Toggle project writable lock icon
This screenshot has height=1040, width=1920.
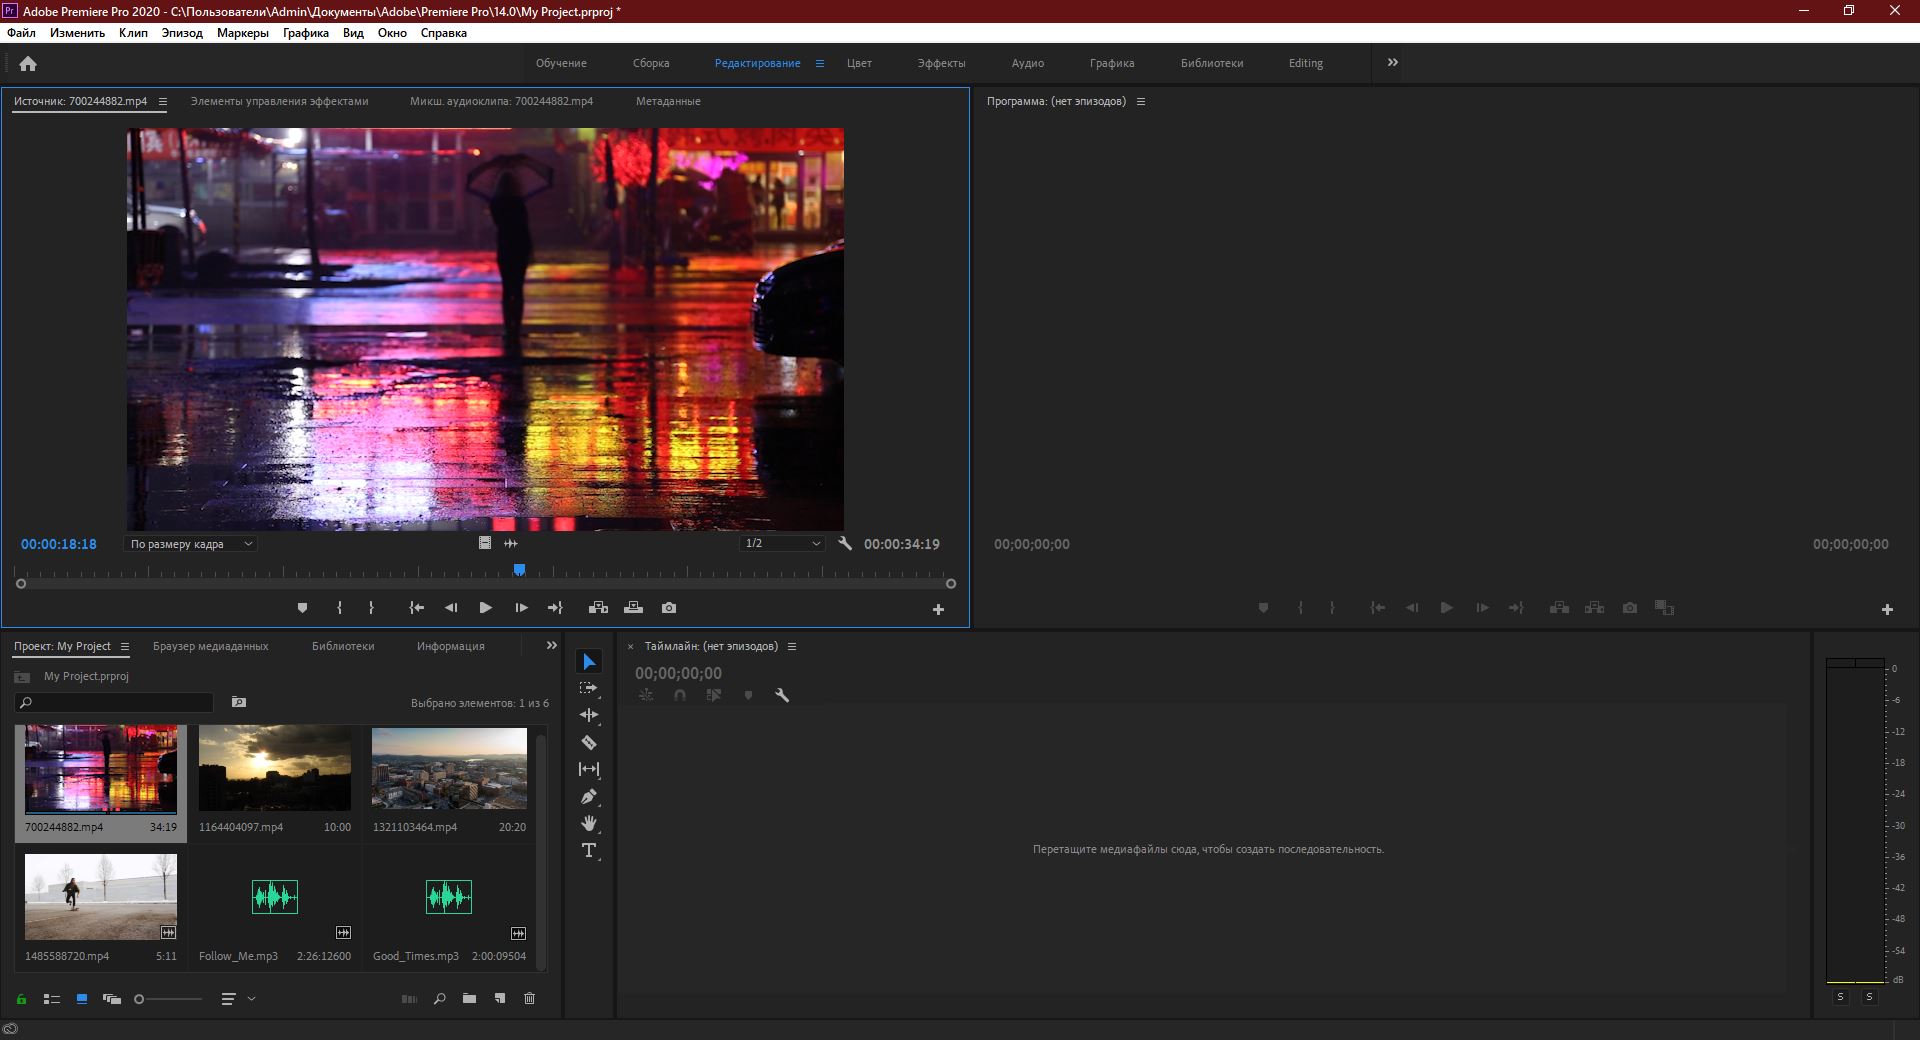pyautogui.click(x=21, y=999)
